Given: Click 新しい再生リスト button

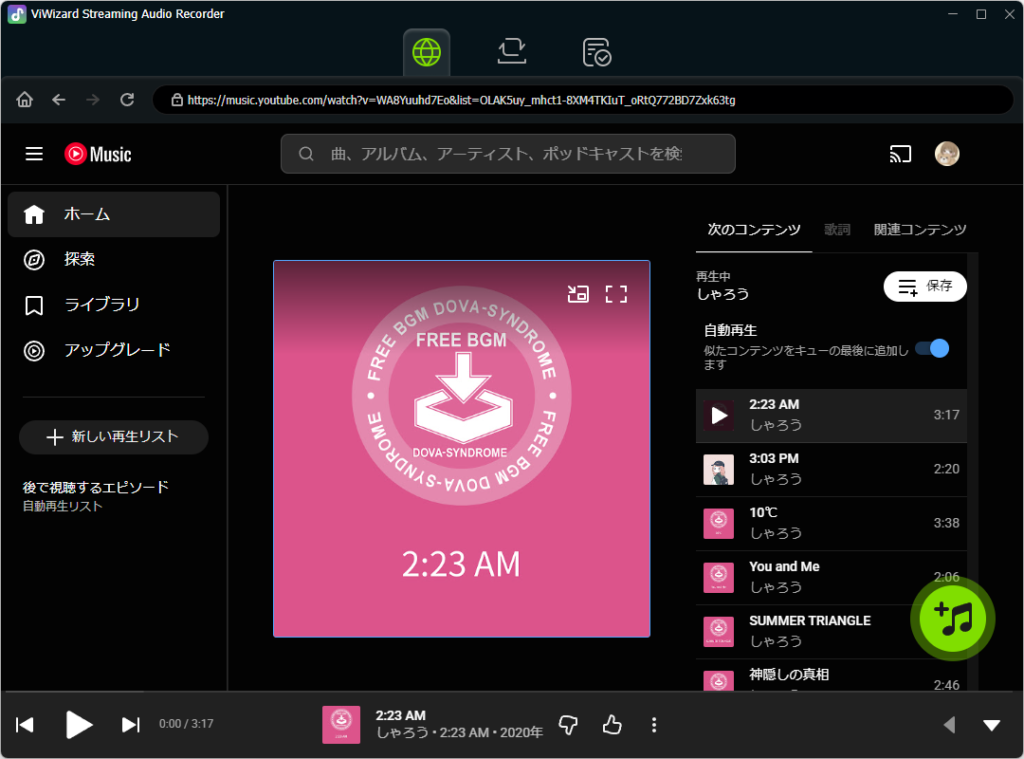Looking at the screenshot, I should [x=113, y=437].
